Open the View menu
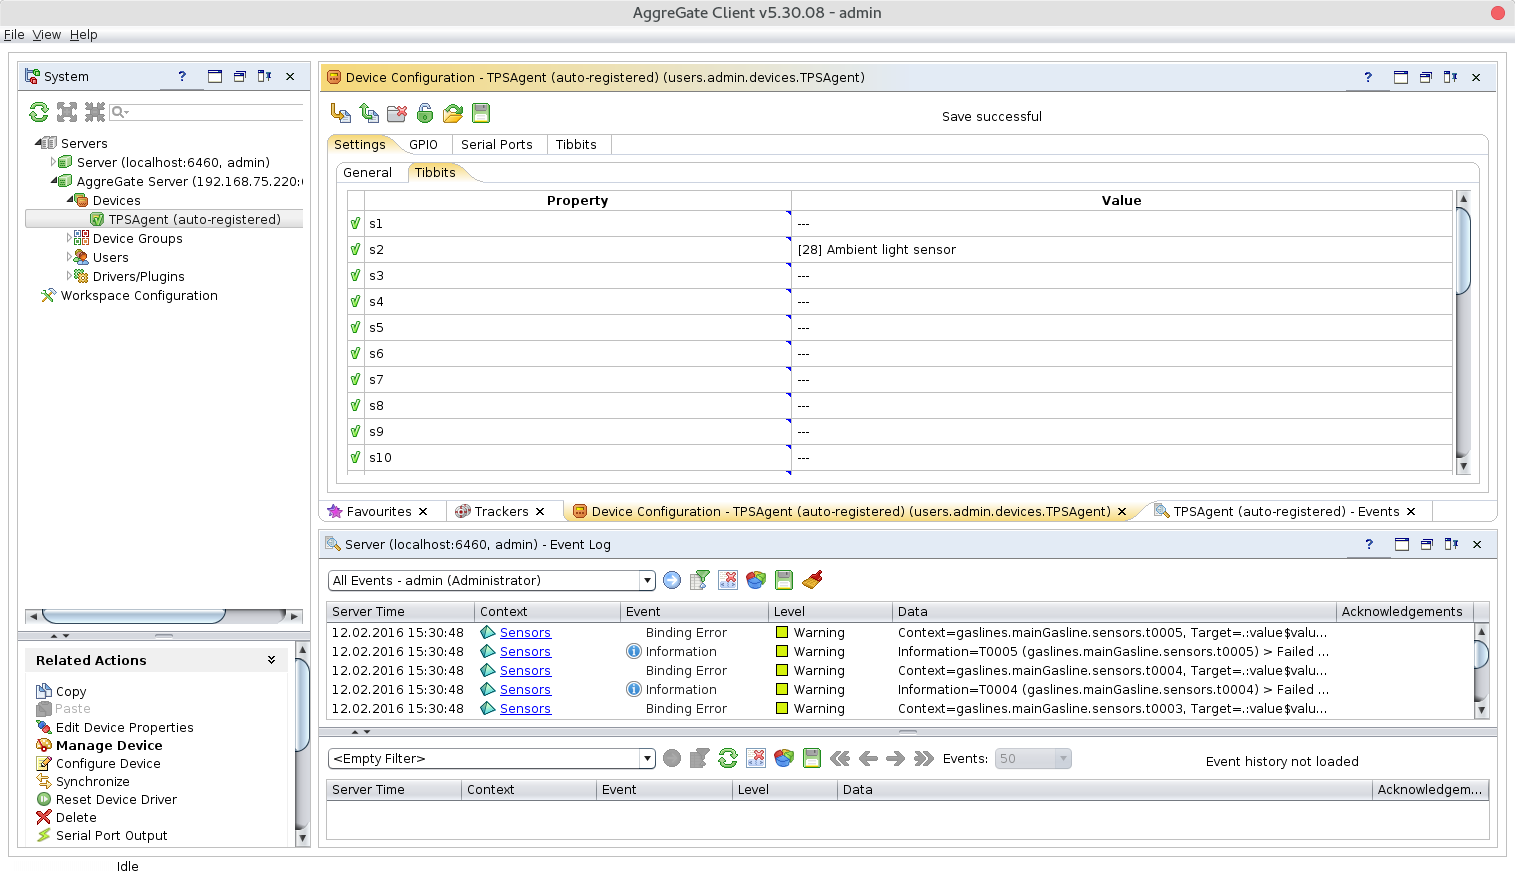The width and height of the screenshot is (1515, 875). pos(46,34)
